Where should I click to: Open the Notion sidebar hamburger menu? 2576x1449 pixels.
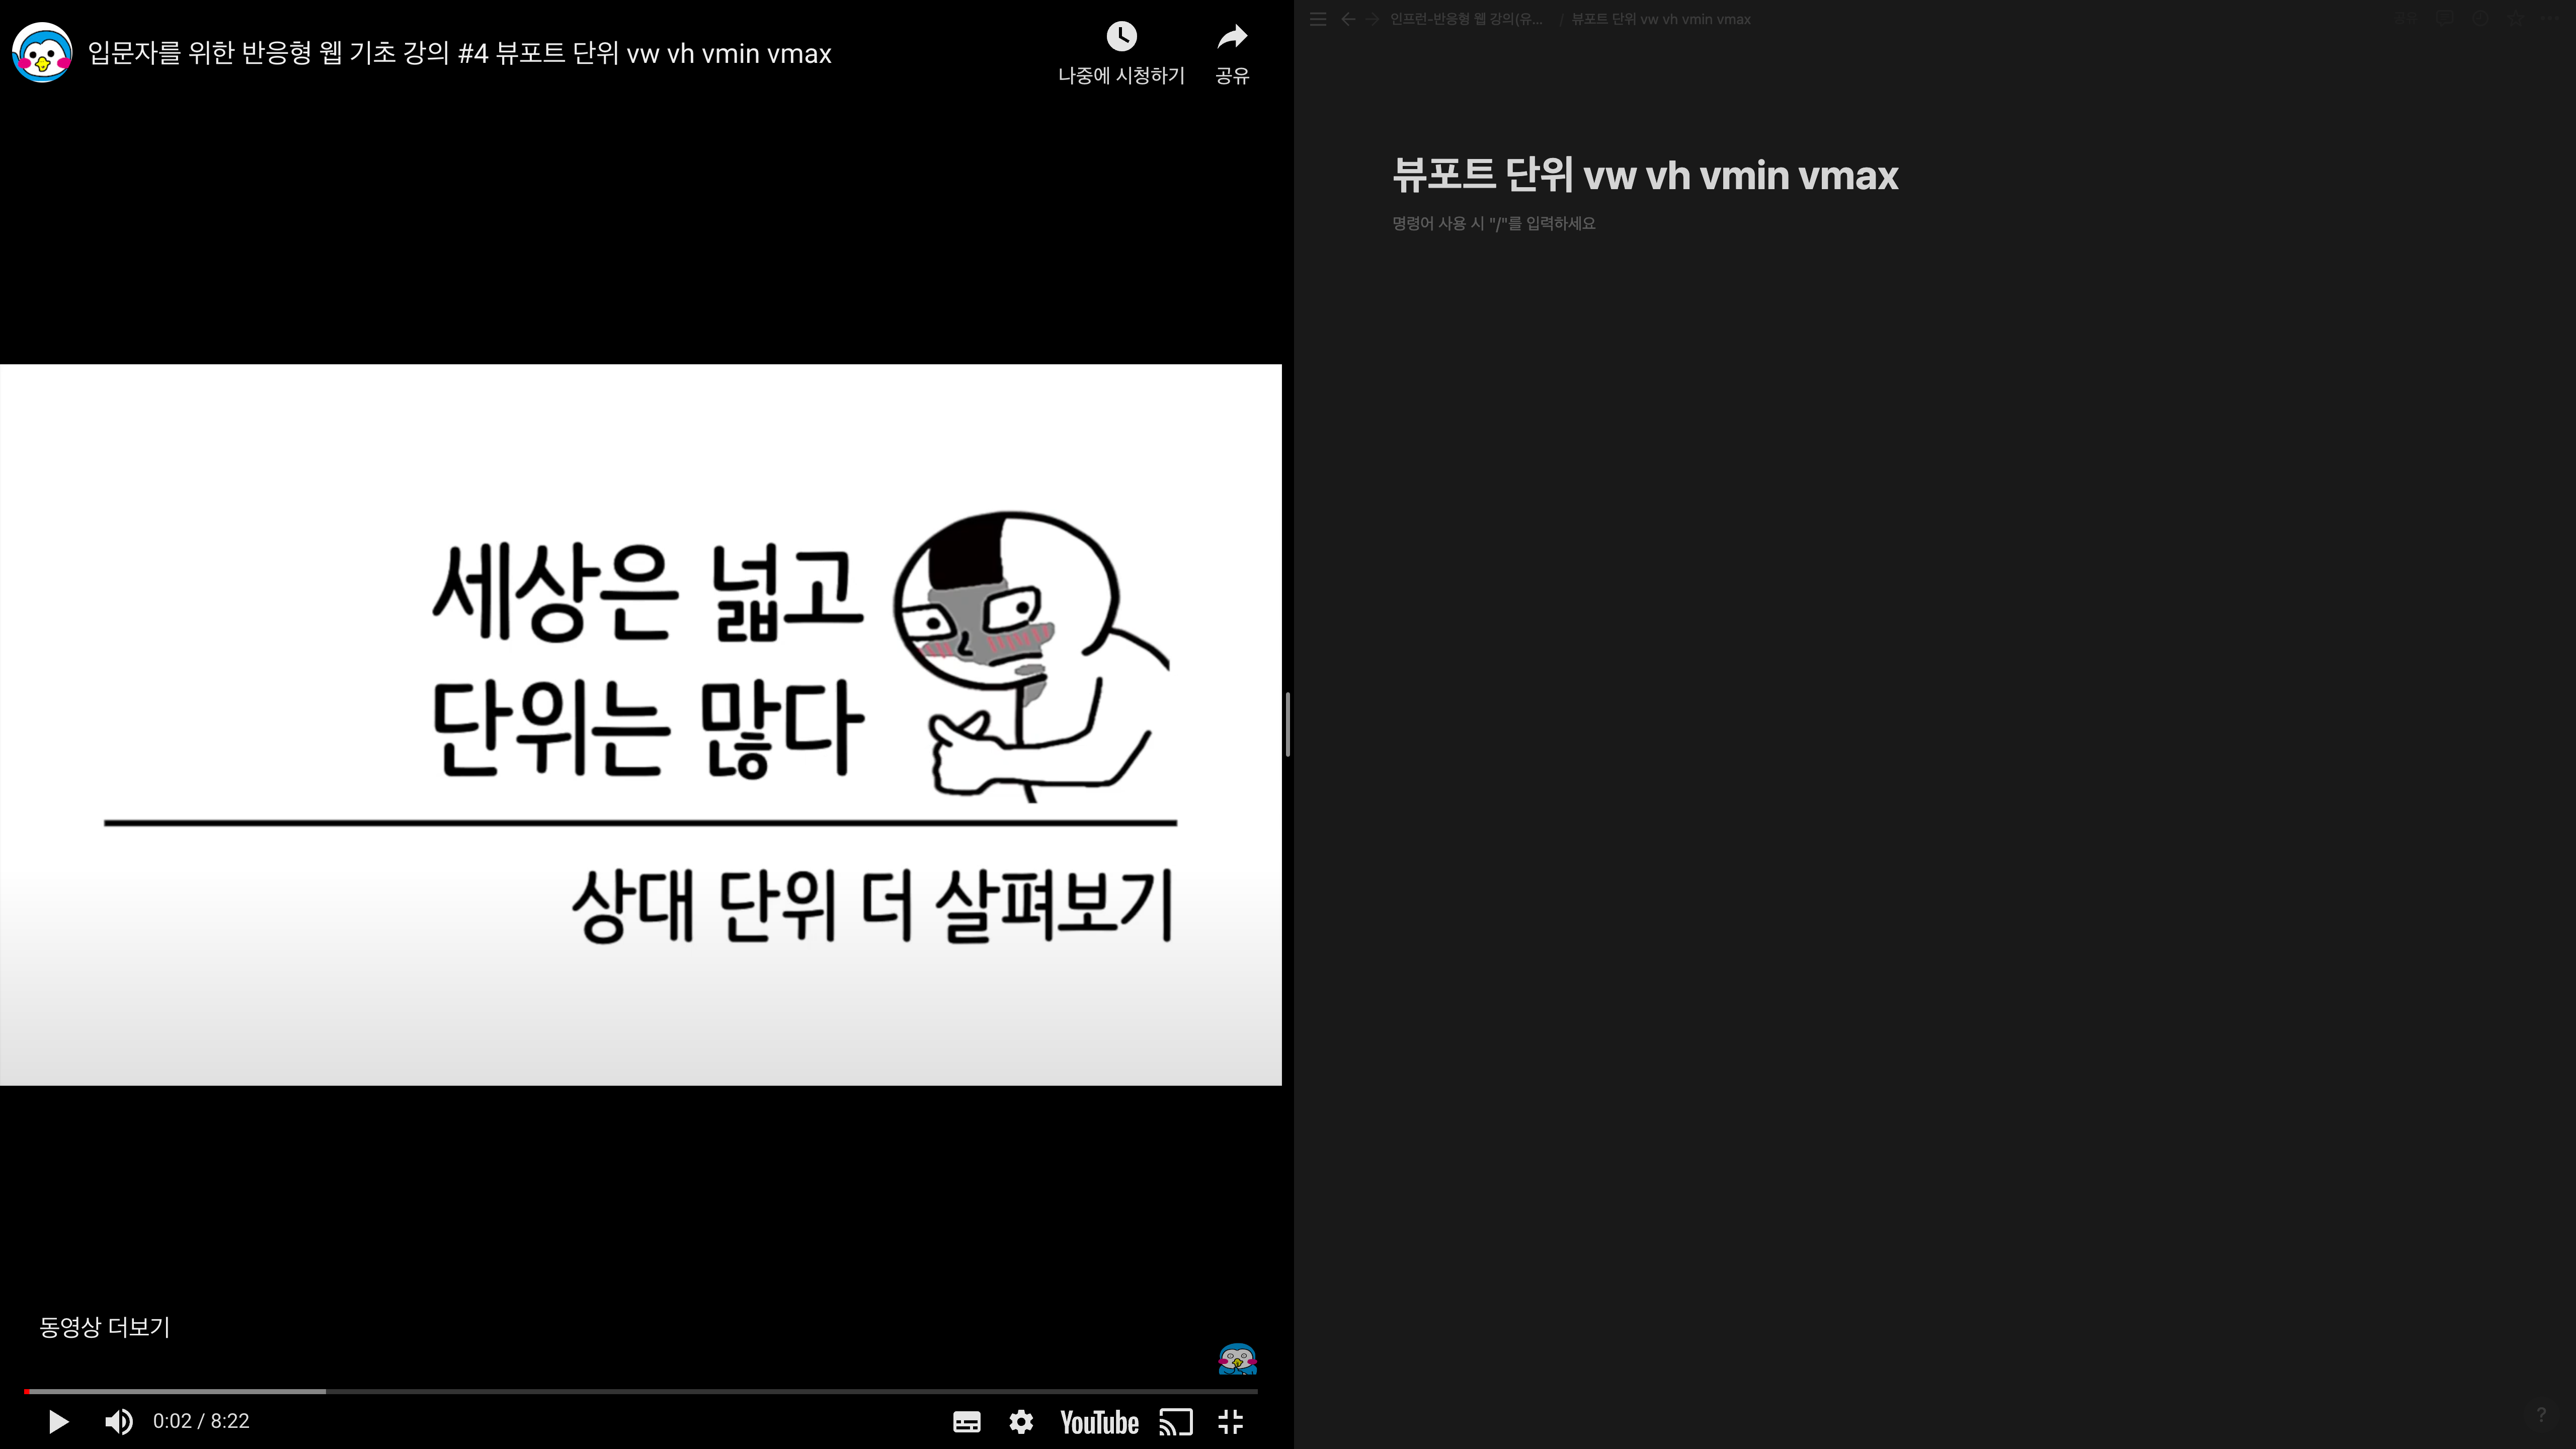click(1318, 19)
